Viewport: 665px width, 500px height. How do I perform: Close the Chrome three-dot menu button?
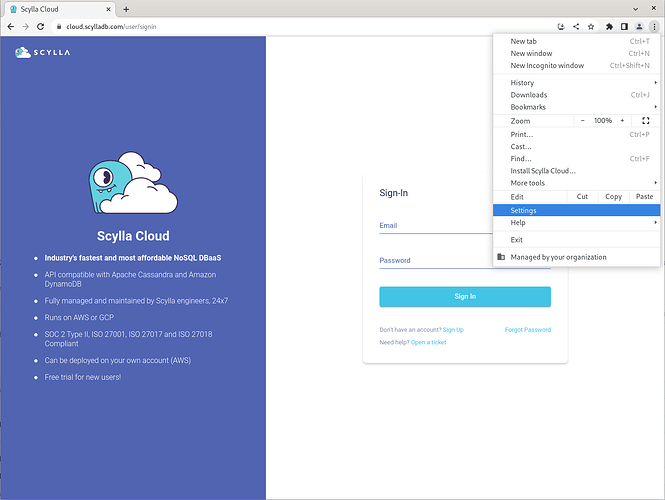pyautogui.click(x=654, y=27)
